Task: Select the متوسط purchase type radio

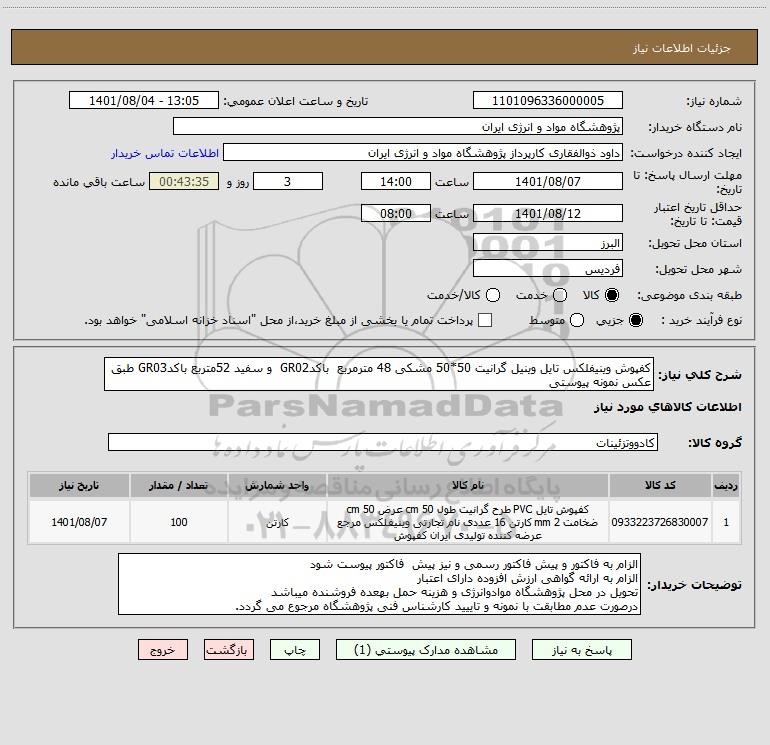Action: click(577, 320)
